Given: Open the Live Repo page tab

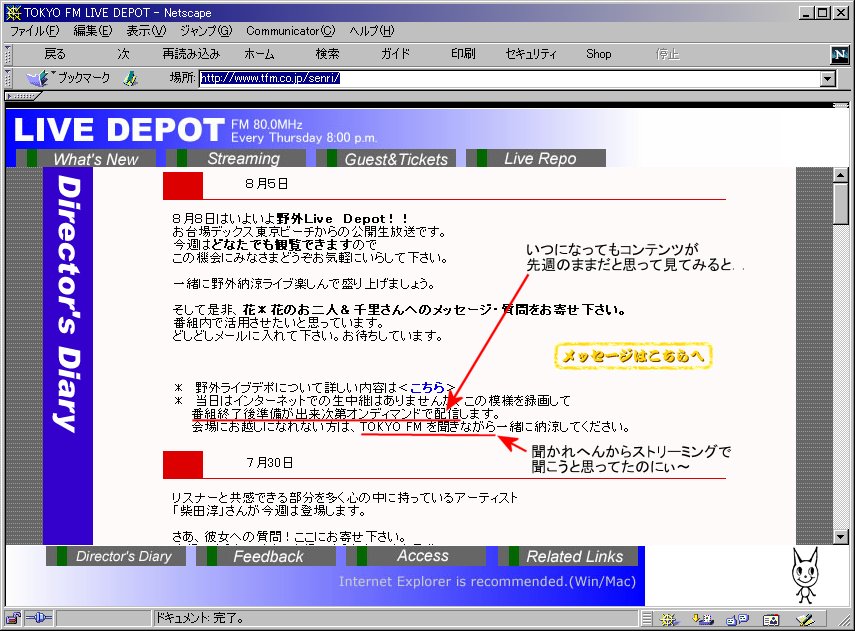Looking at the screenshot, I should (535, 158).
